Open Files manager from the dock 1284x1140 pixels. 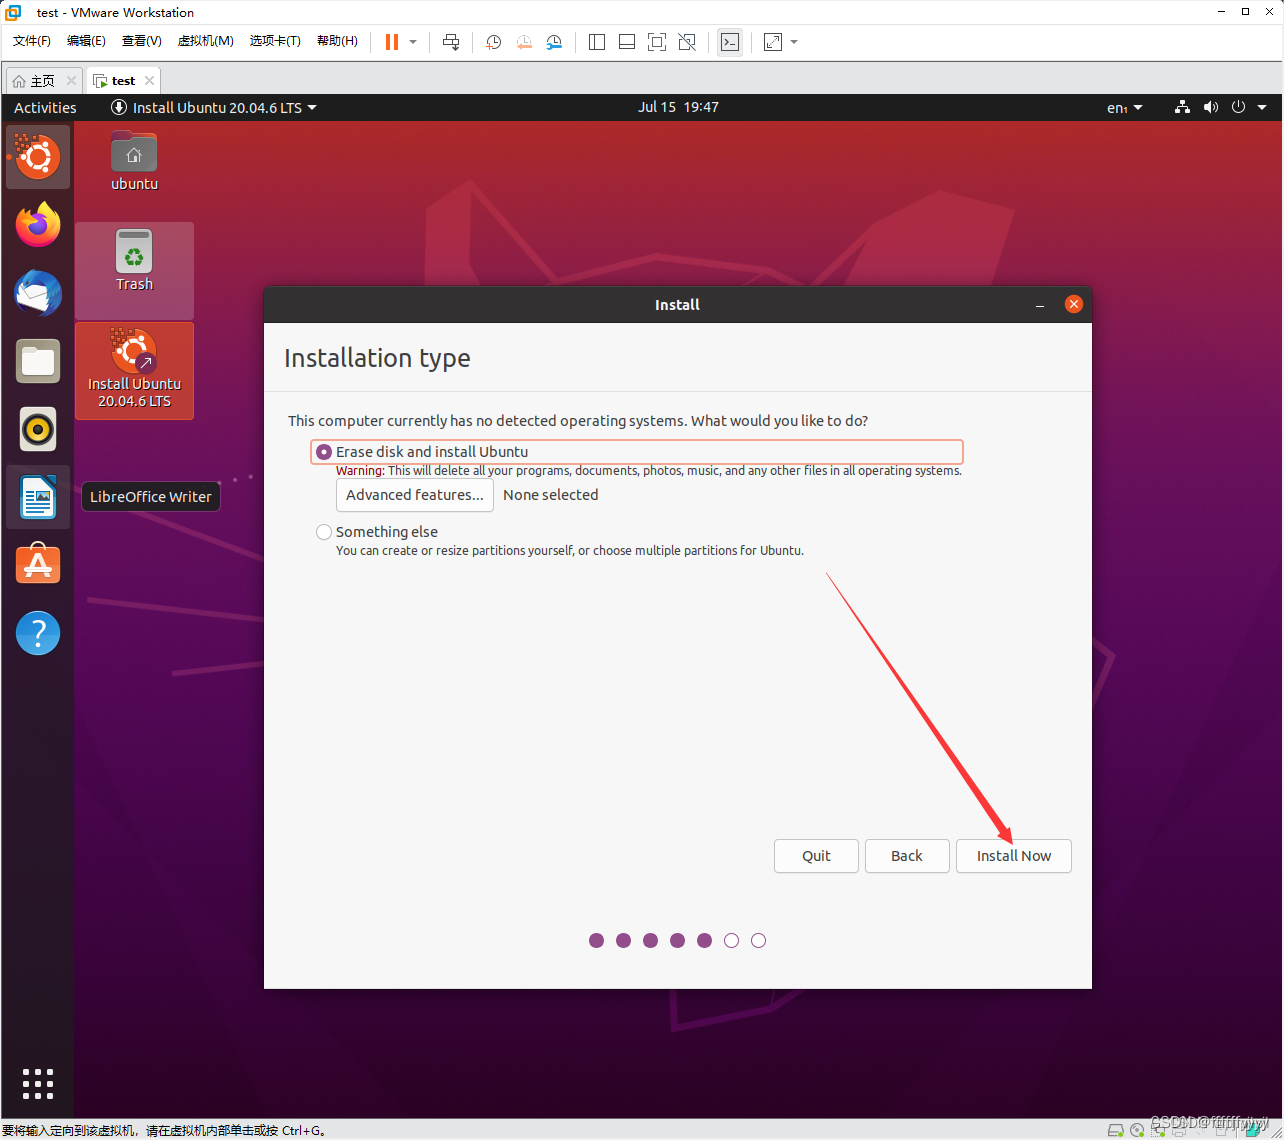[38, 361]
